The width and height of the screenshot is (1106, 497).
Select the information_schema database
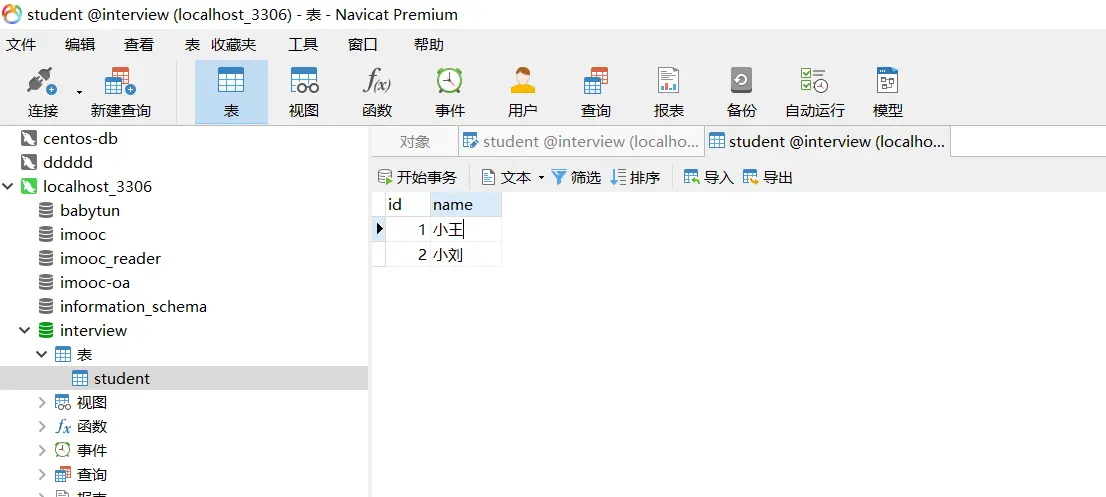tap(133, 307)
